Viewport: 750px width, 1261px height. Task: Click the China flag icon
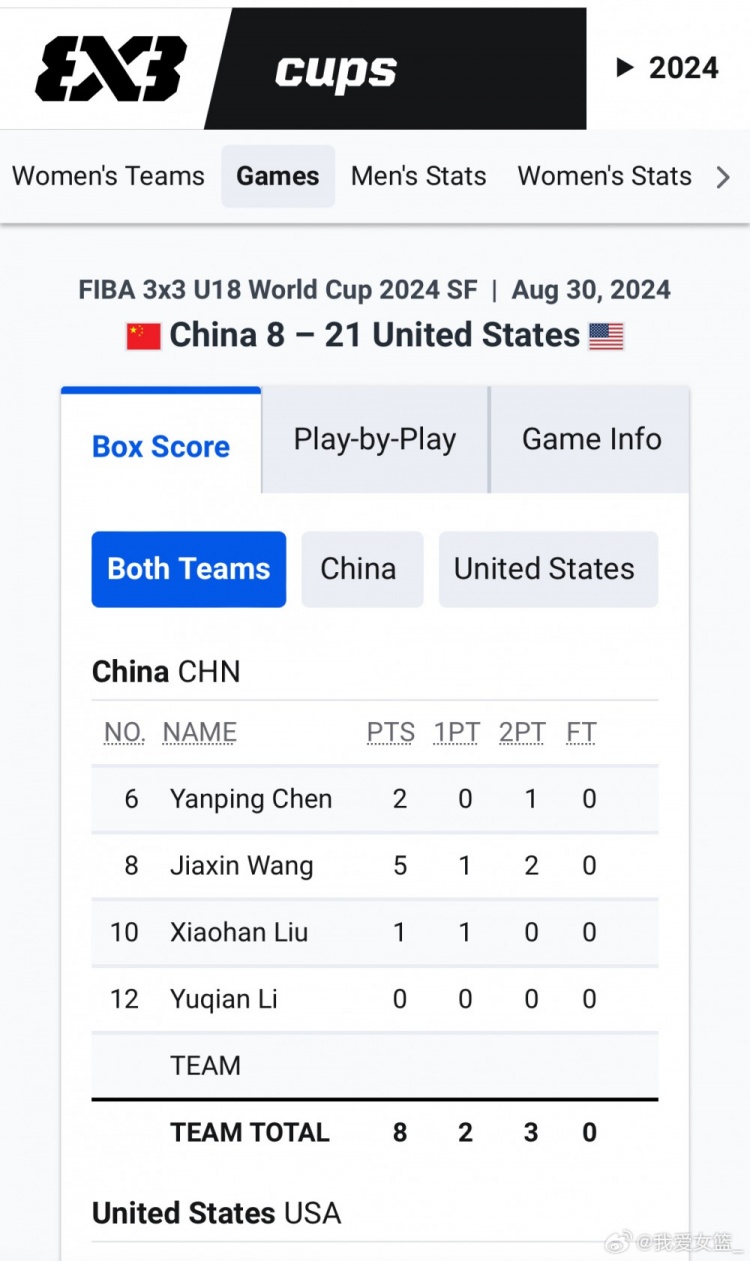[143, 336]
